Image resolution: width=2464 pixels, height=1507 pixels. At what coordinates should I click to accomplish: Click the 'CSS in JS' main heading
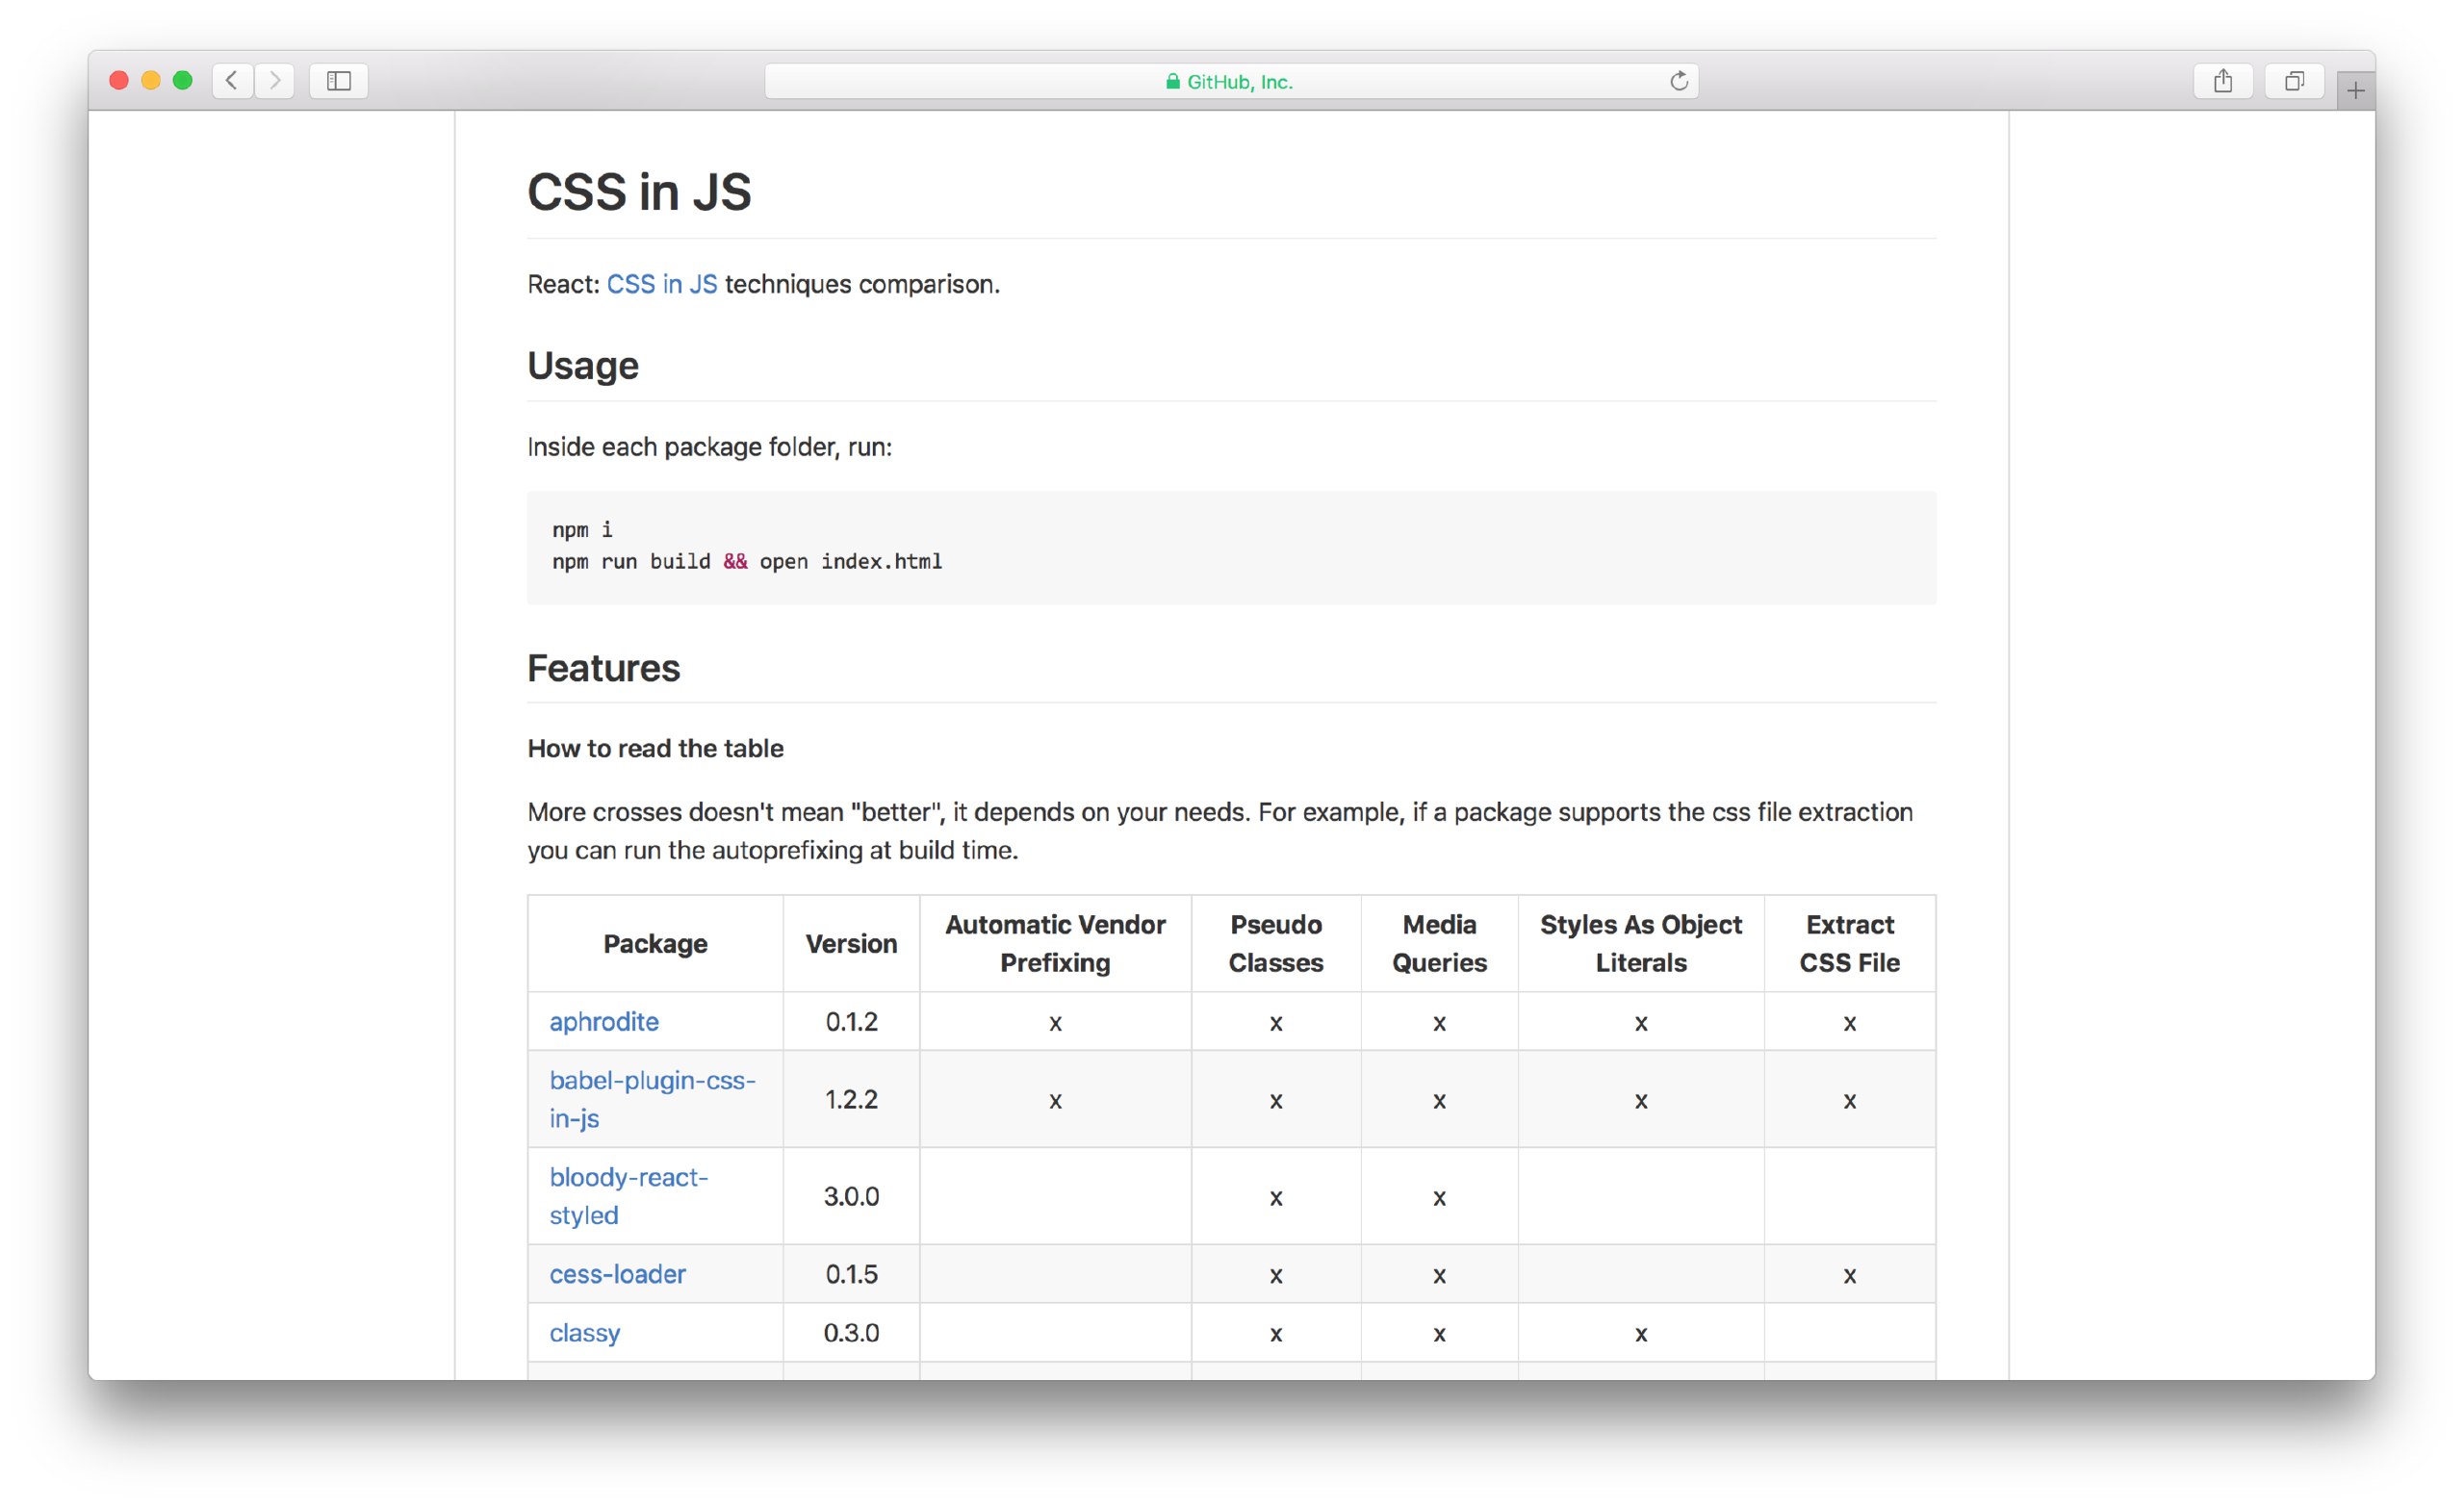639,192
